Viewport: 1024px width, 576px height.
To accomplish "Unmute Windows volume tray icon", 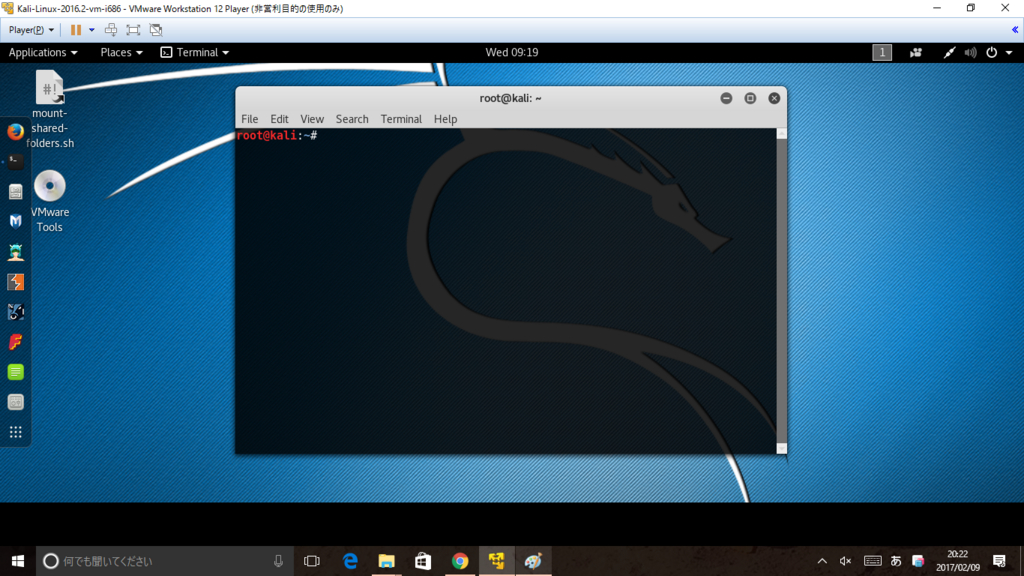I will point(845,561).
